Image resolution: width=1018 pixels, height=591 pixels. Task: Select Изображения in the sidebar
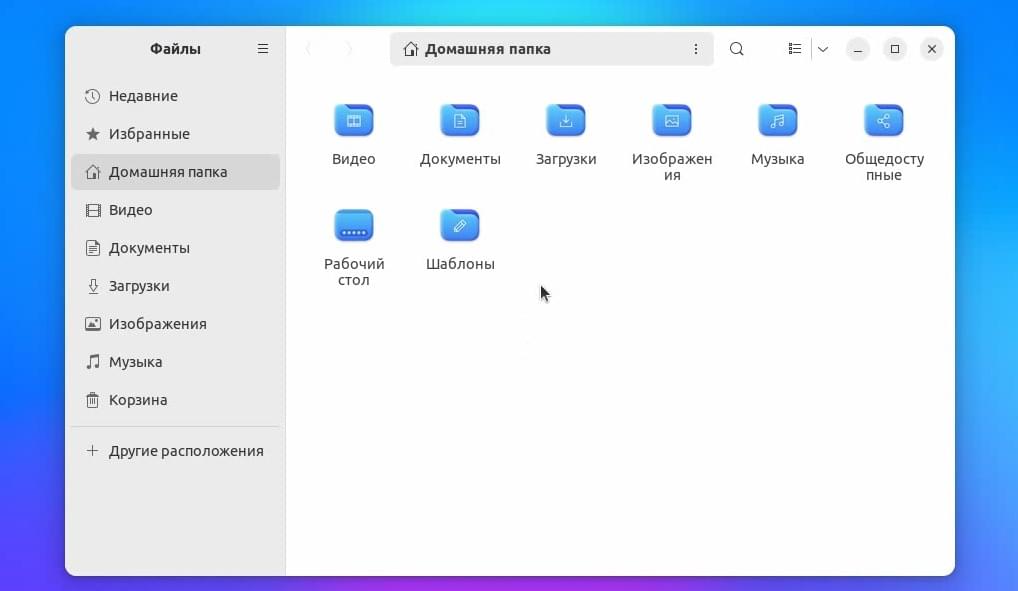(x=175, y=324)
